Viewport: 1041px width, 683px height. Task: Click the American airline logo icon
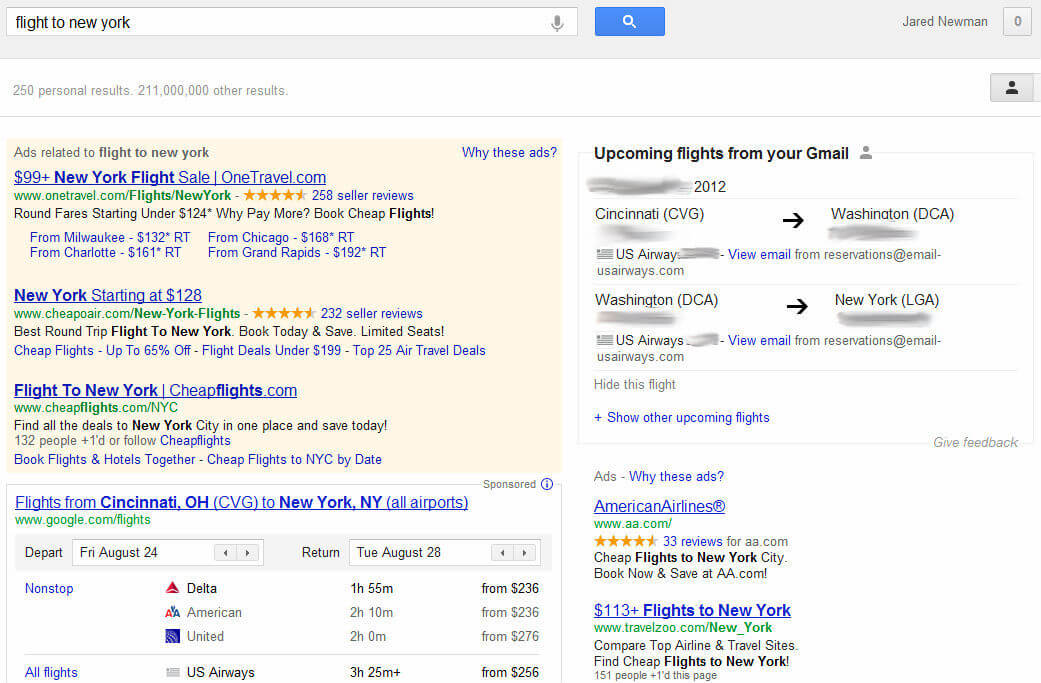(x=172, y=612)
